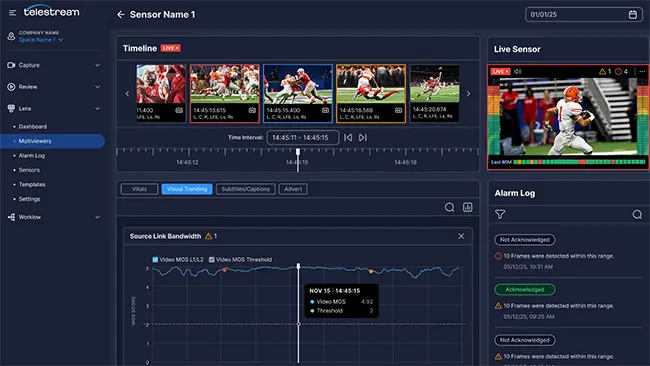Image resolution: width=650 pixels, height=366 pixels.
Task: Open the Live Sensor more options menu
Action: click(642, 72)
